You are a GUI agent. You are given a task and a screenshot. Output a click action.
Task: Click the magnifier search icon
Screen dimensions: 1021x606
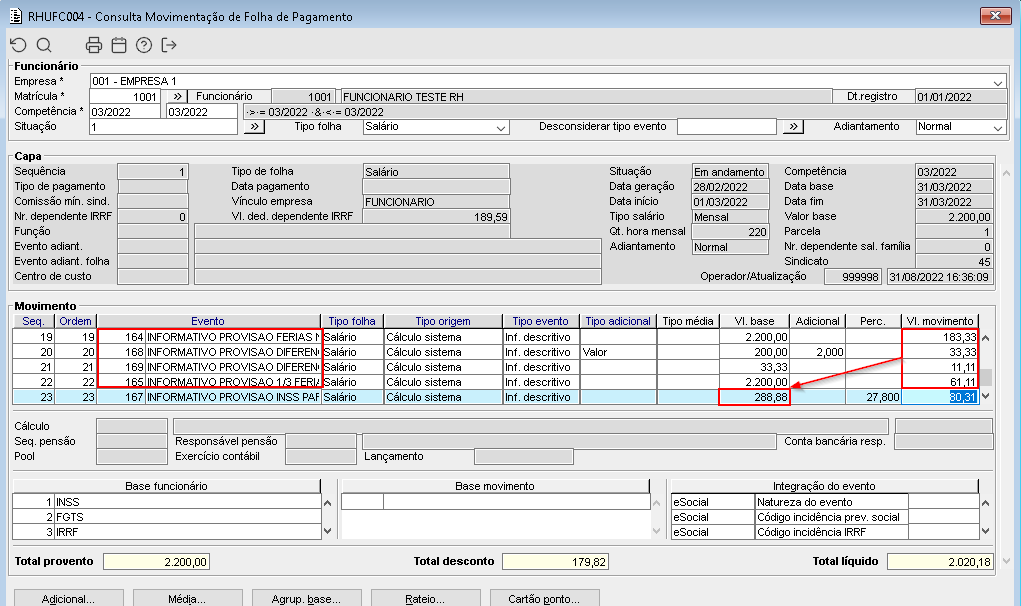coord(44,45)
